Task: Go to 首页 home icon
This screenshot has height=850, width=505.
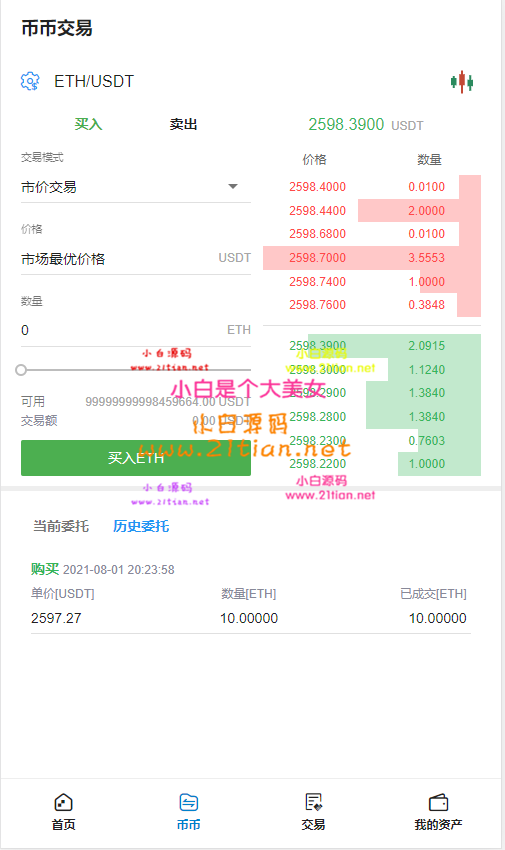Action: (x=63, y=802)
